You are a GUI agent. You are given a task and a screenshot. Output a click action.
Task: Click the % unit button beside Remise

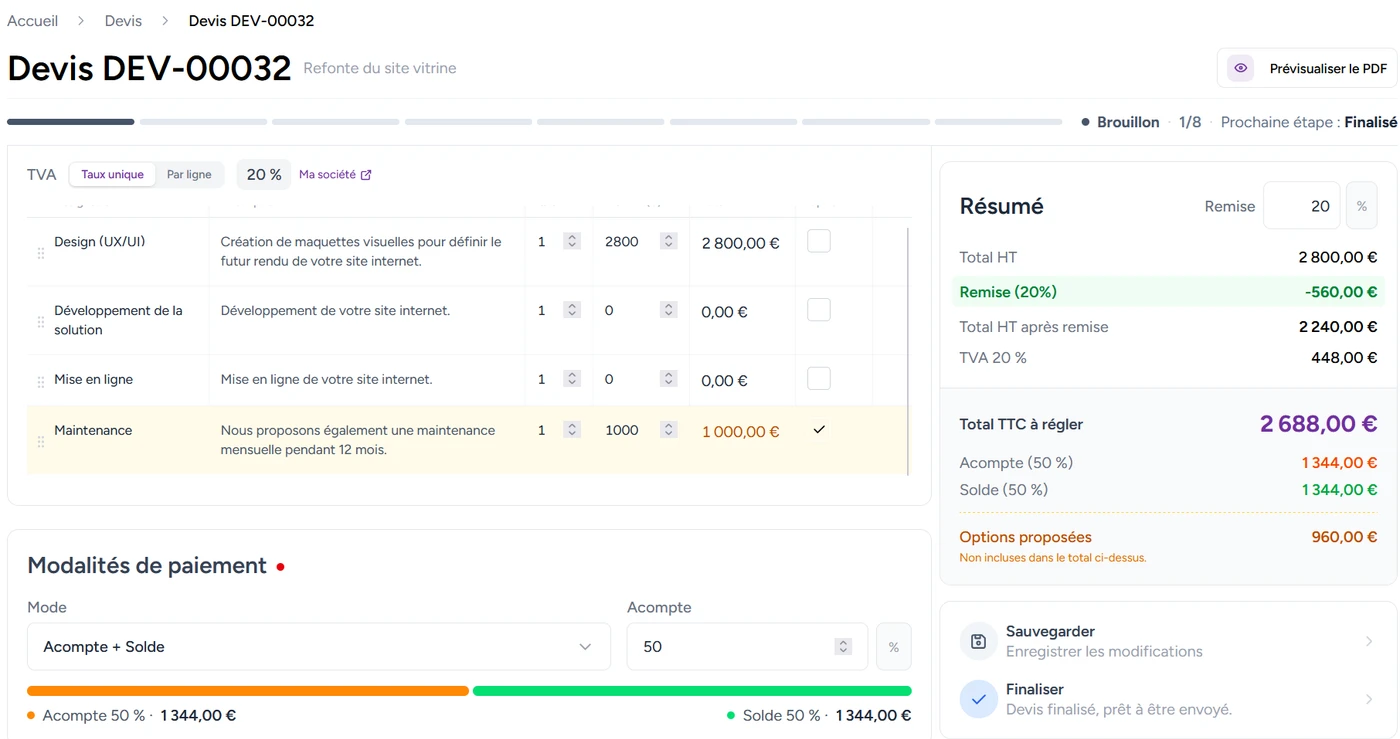[x=1361, y=206]
